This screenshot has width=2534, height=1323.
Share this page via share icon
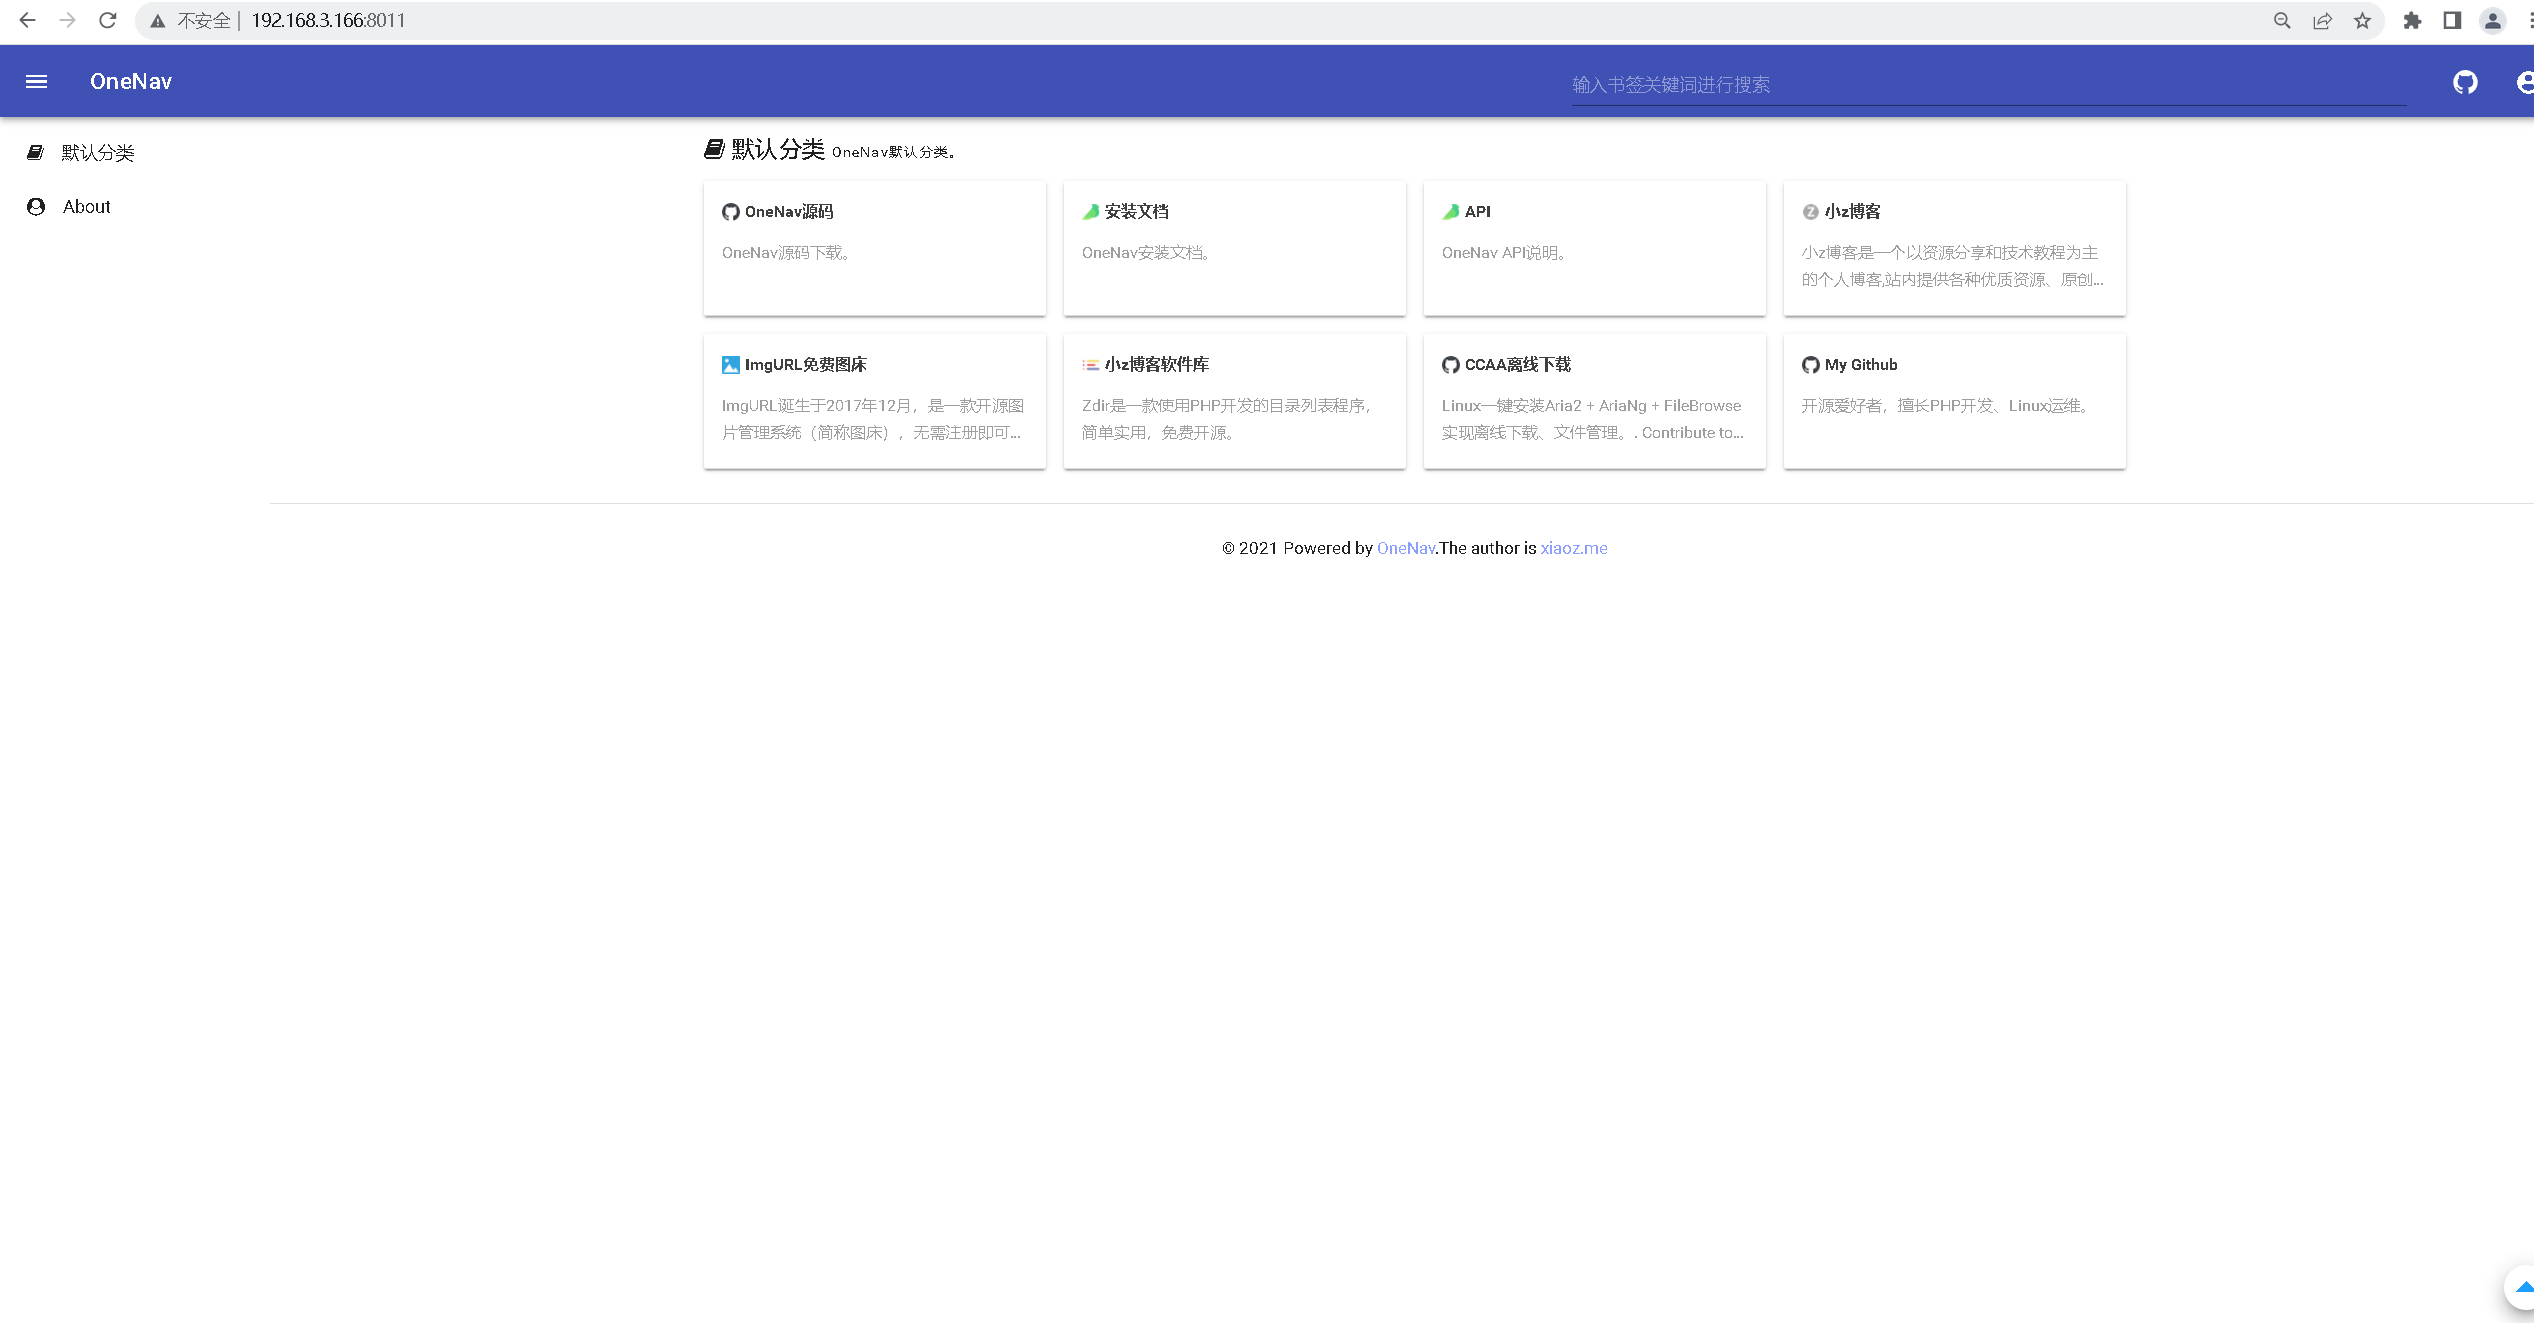(2322, 20)
